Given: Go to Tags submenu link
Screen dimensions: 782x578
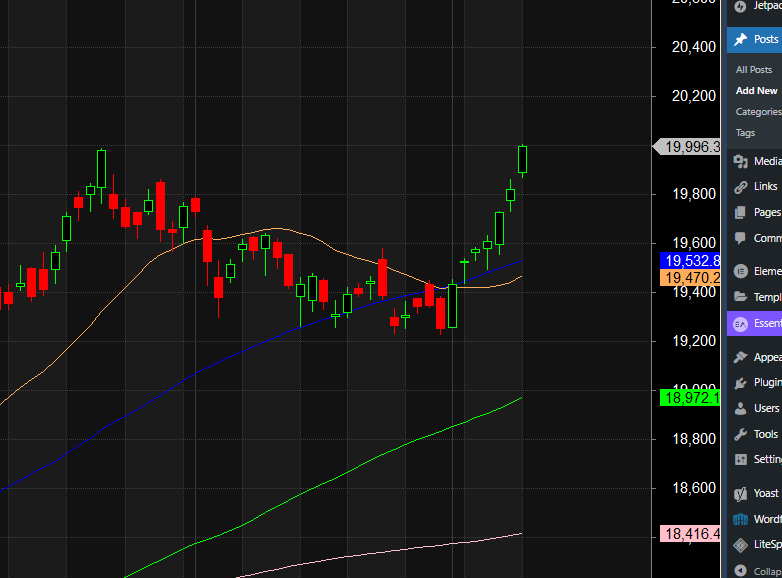Looking at the screenshot, I should pos(745,133).
